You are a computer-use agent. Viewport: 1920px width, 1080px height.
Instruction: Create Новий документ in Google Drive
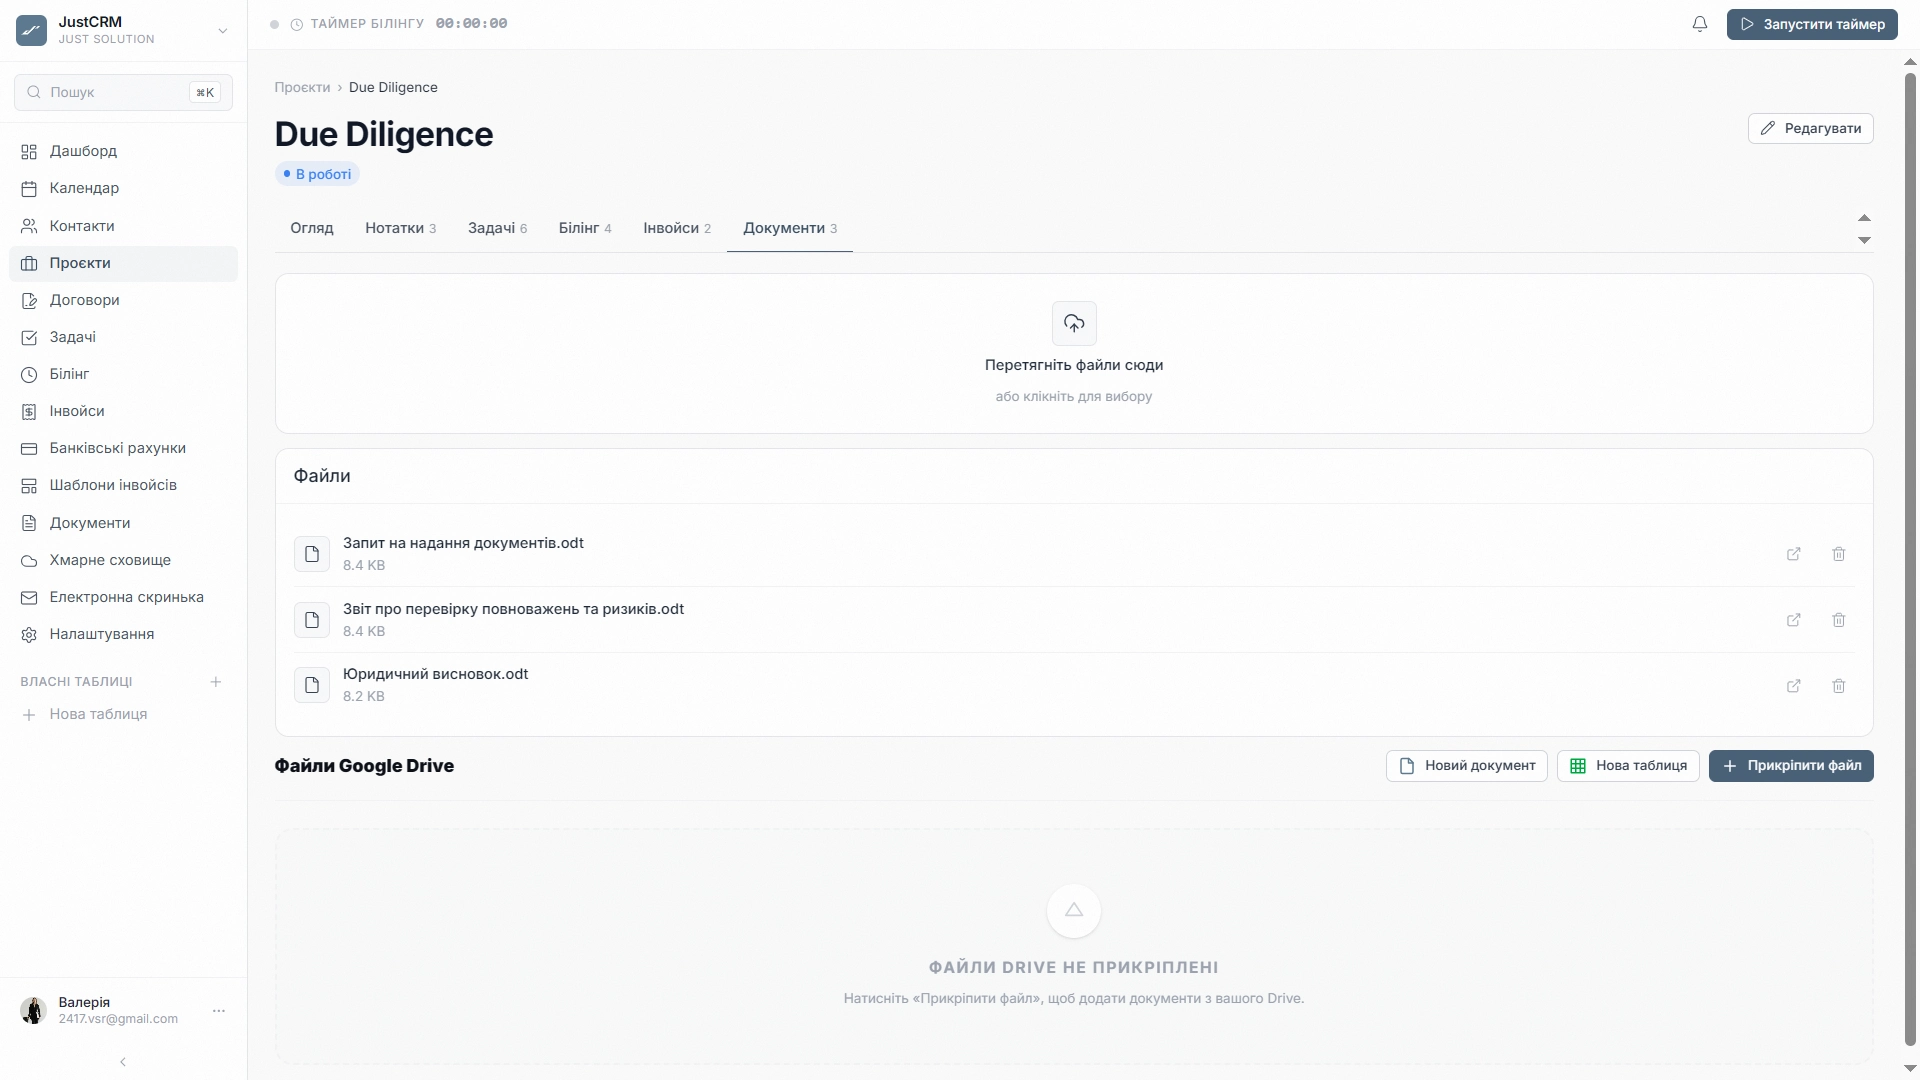[x=1467, y=766]
